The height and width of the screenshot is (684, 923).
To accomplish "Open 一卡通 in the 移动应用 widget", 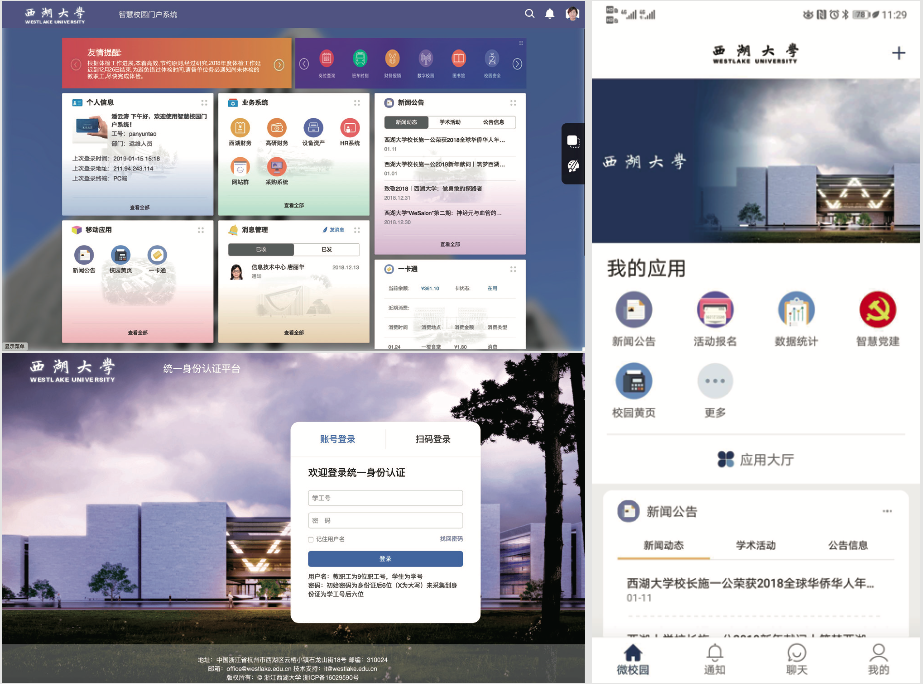I will pyautogui.click(x=157, y=255).
